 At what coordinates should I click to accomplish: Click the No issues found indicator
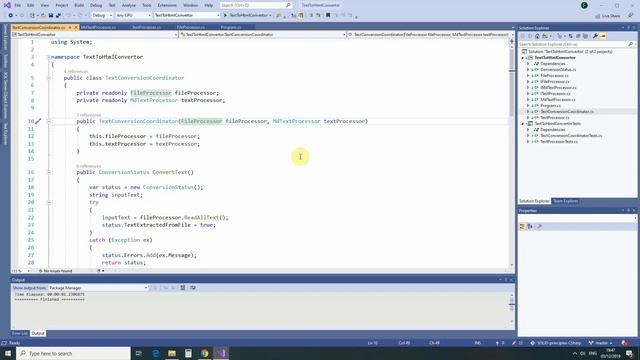point(55,271)
